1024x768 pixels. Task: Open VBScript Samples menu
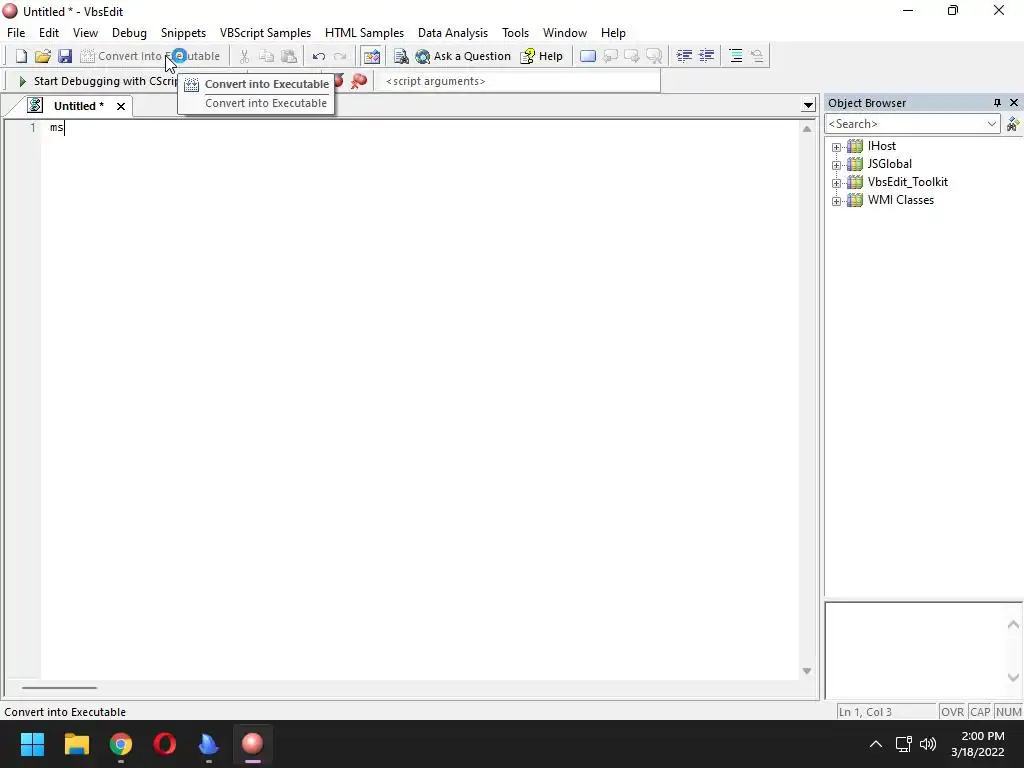coord(265,33)
